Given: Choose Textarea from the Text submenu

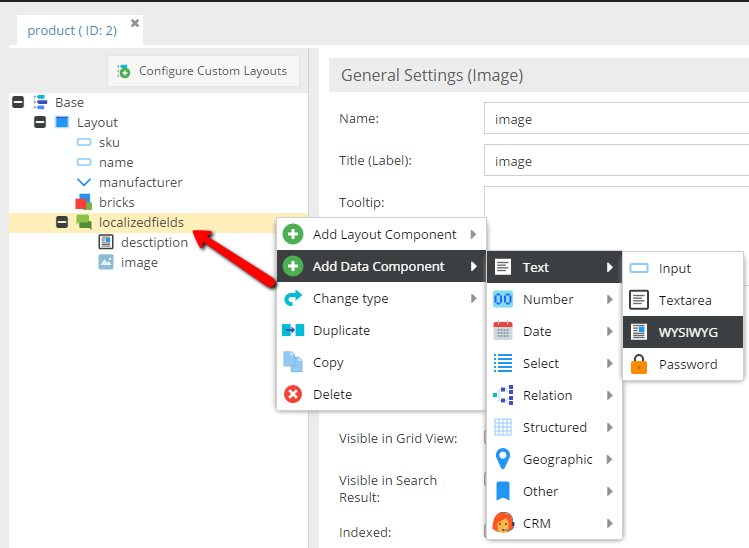Looking at the screenshot, I should coord(683,301).
